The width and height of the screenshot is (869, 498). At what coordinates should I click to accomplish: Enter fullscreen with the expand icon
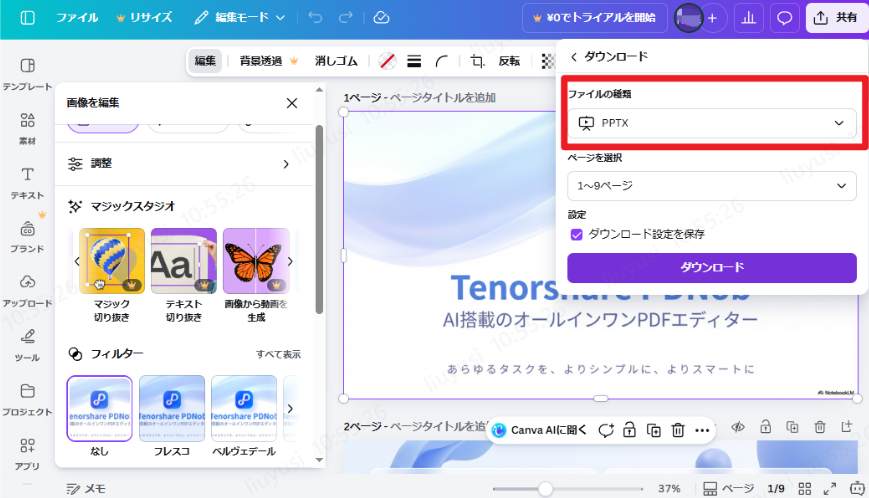click(x=830, y=489)
